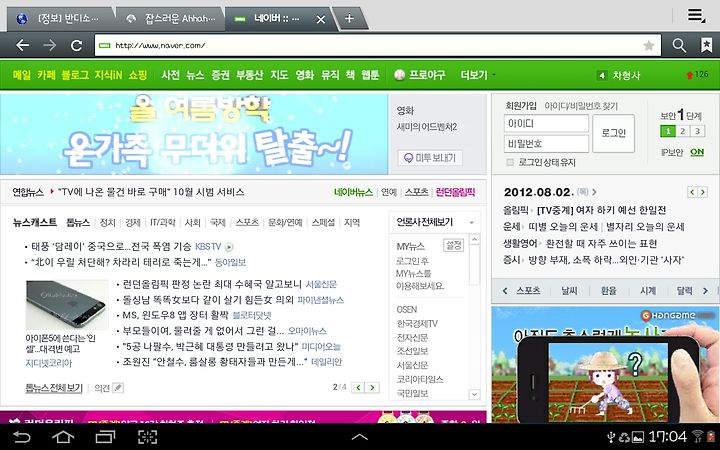Click 톱뉴스전체보기 link
Viewport: 720px width, 450px height.
pyautogui.click(x=54, y=388)
